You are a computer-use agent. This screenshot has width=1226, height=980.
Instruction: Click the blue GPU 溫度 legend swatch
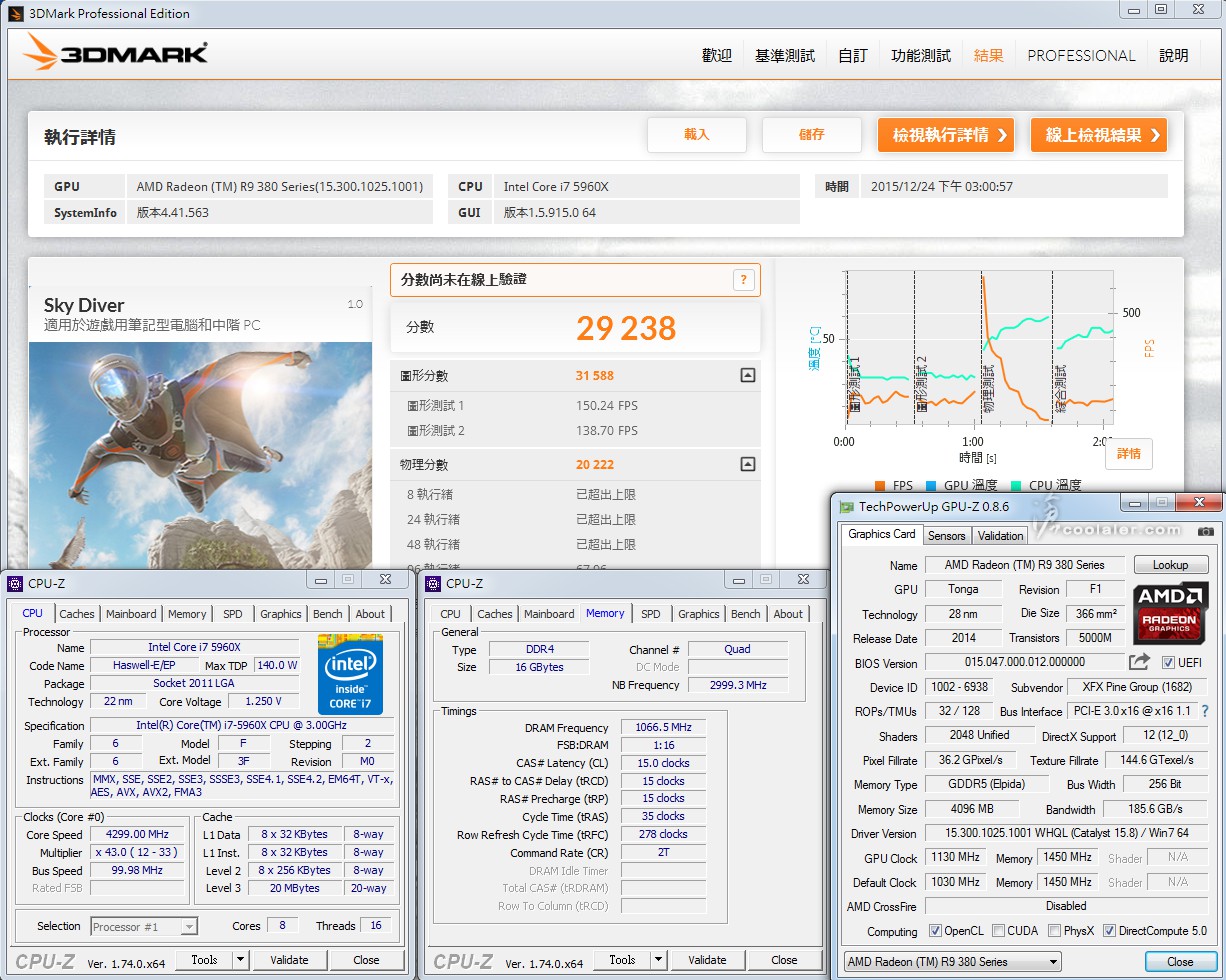tap(931, 486)
